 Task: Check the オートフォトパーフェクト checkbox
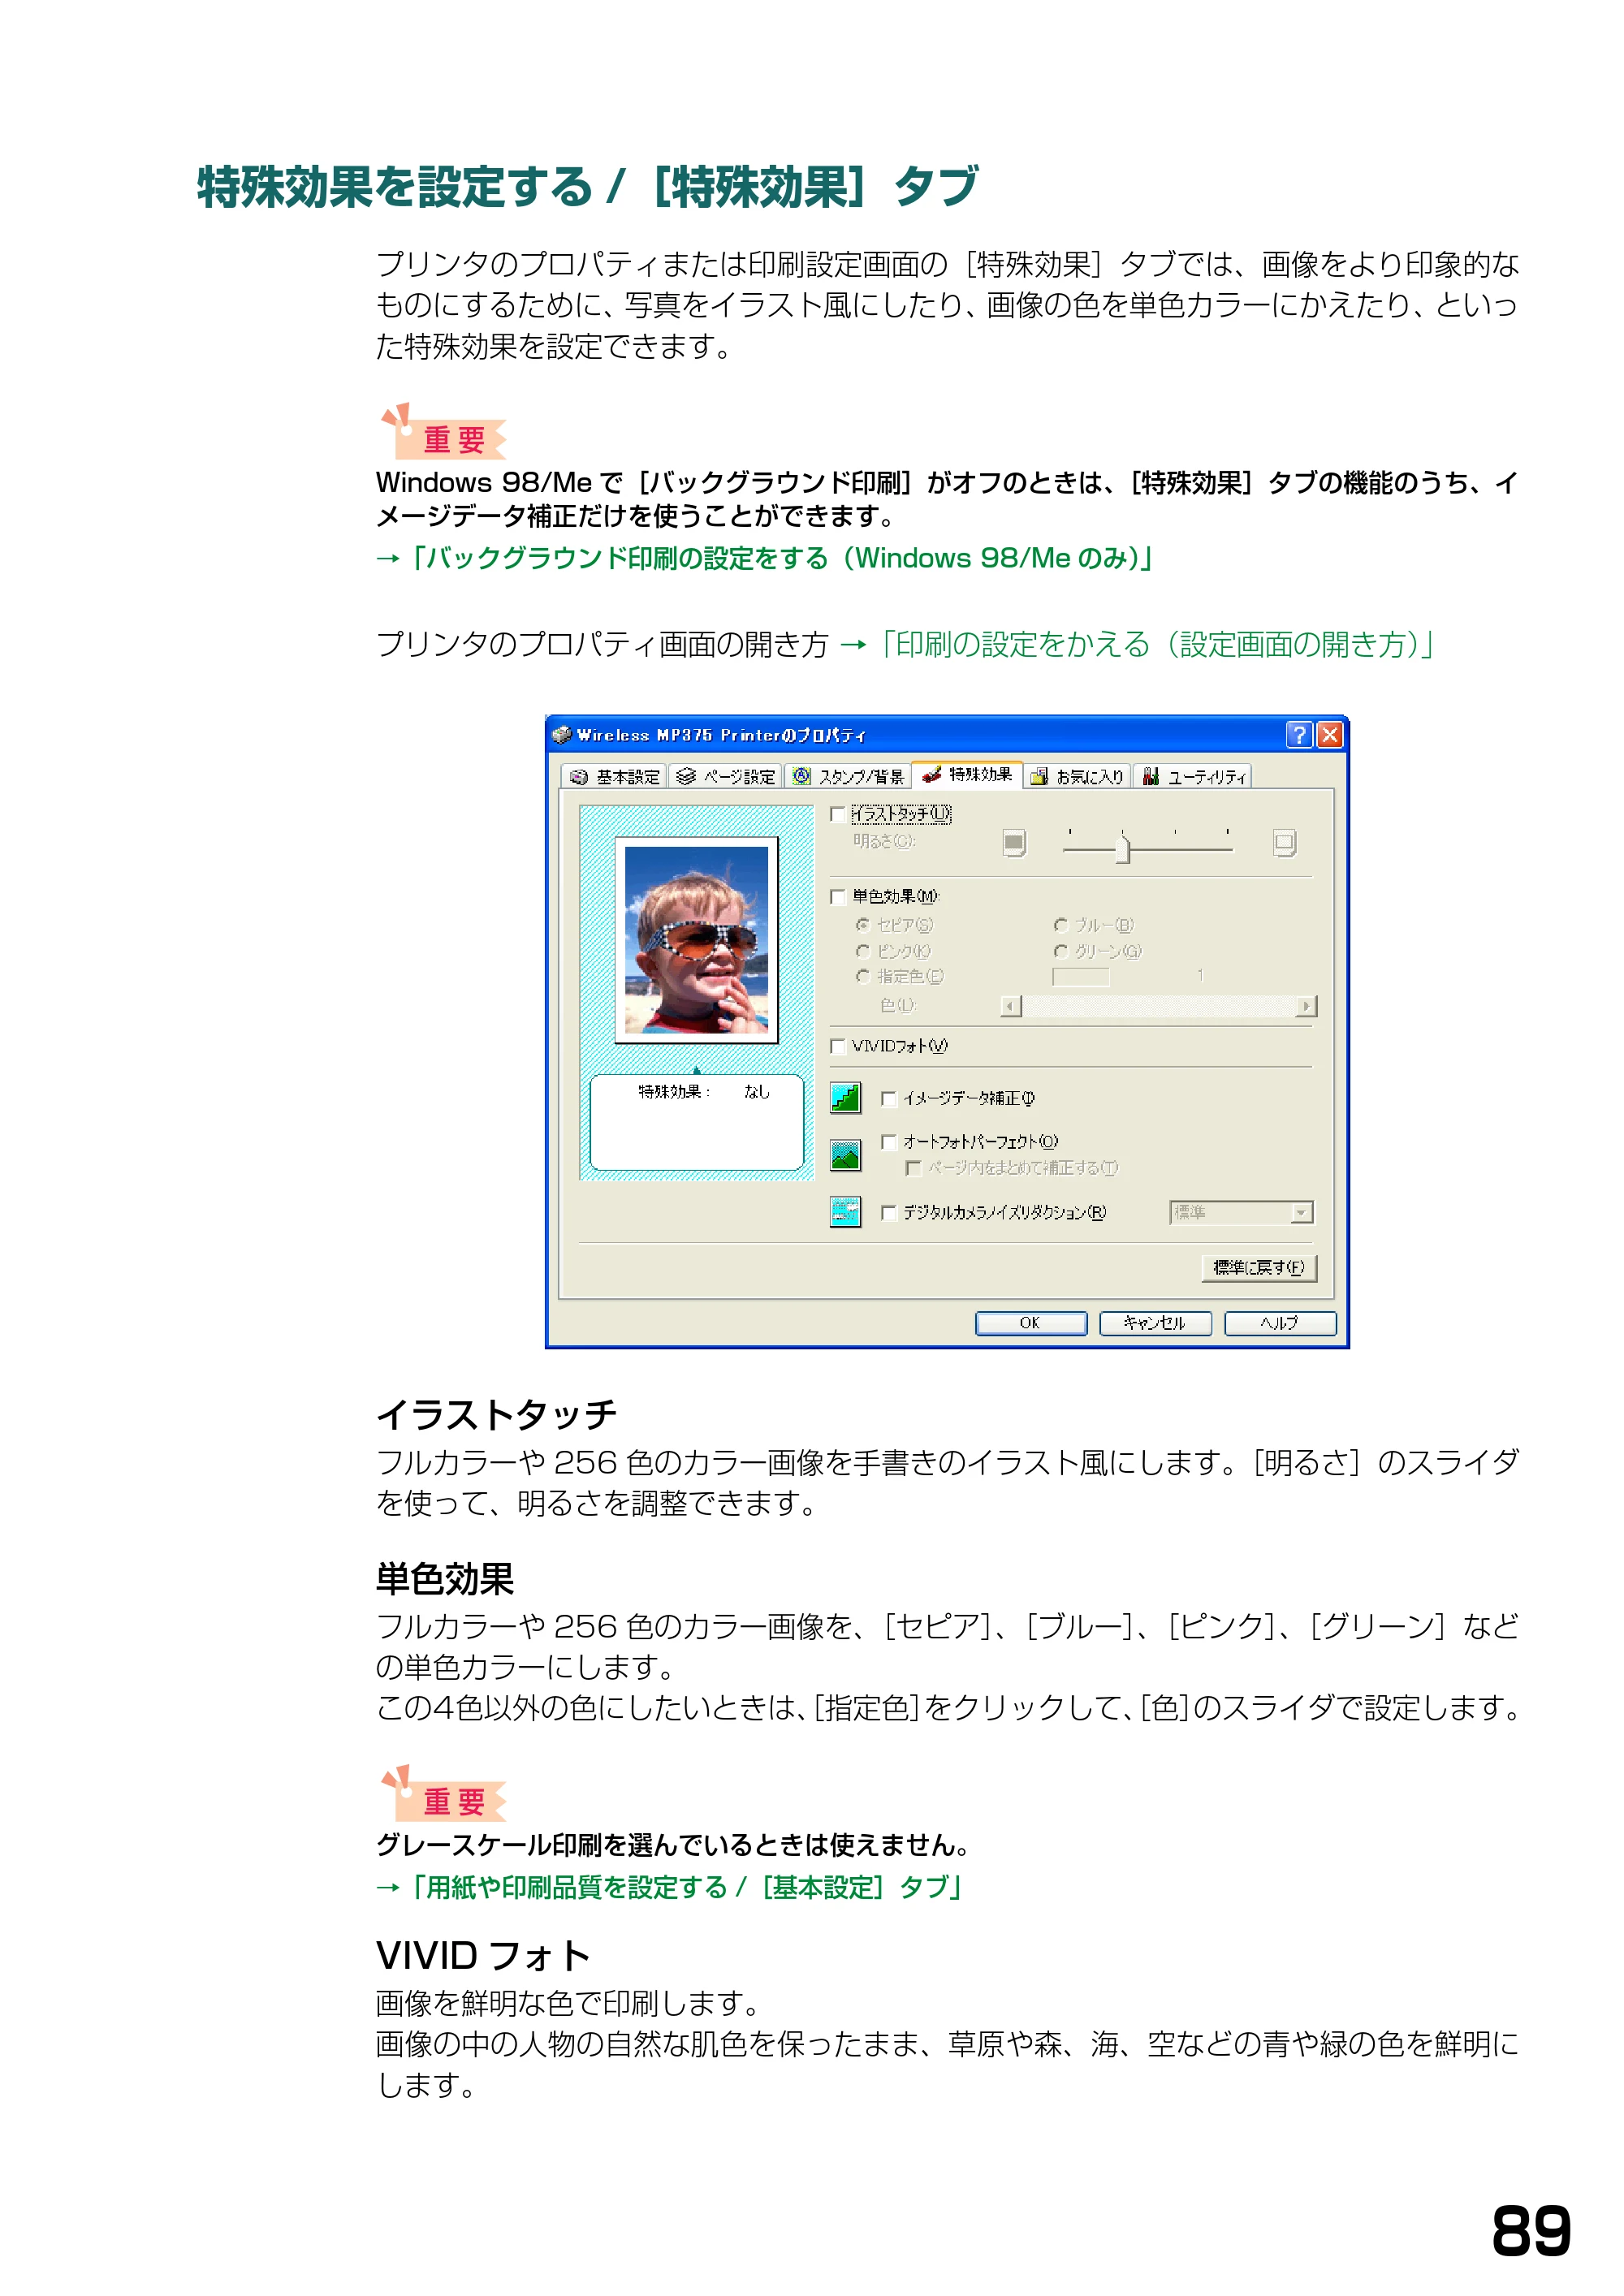[x=888, y=1142]
